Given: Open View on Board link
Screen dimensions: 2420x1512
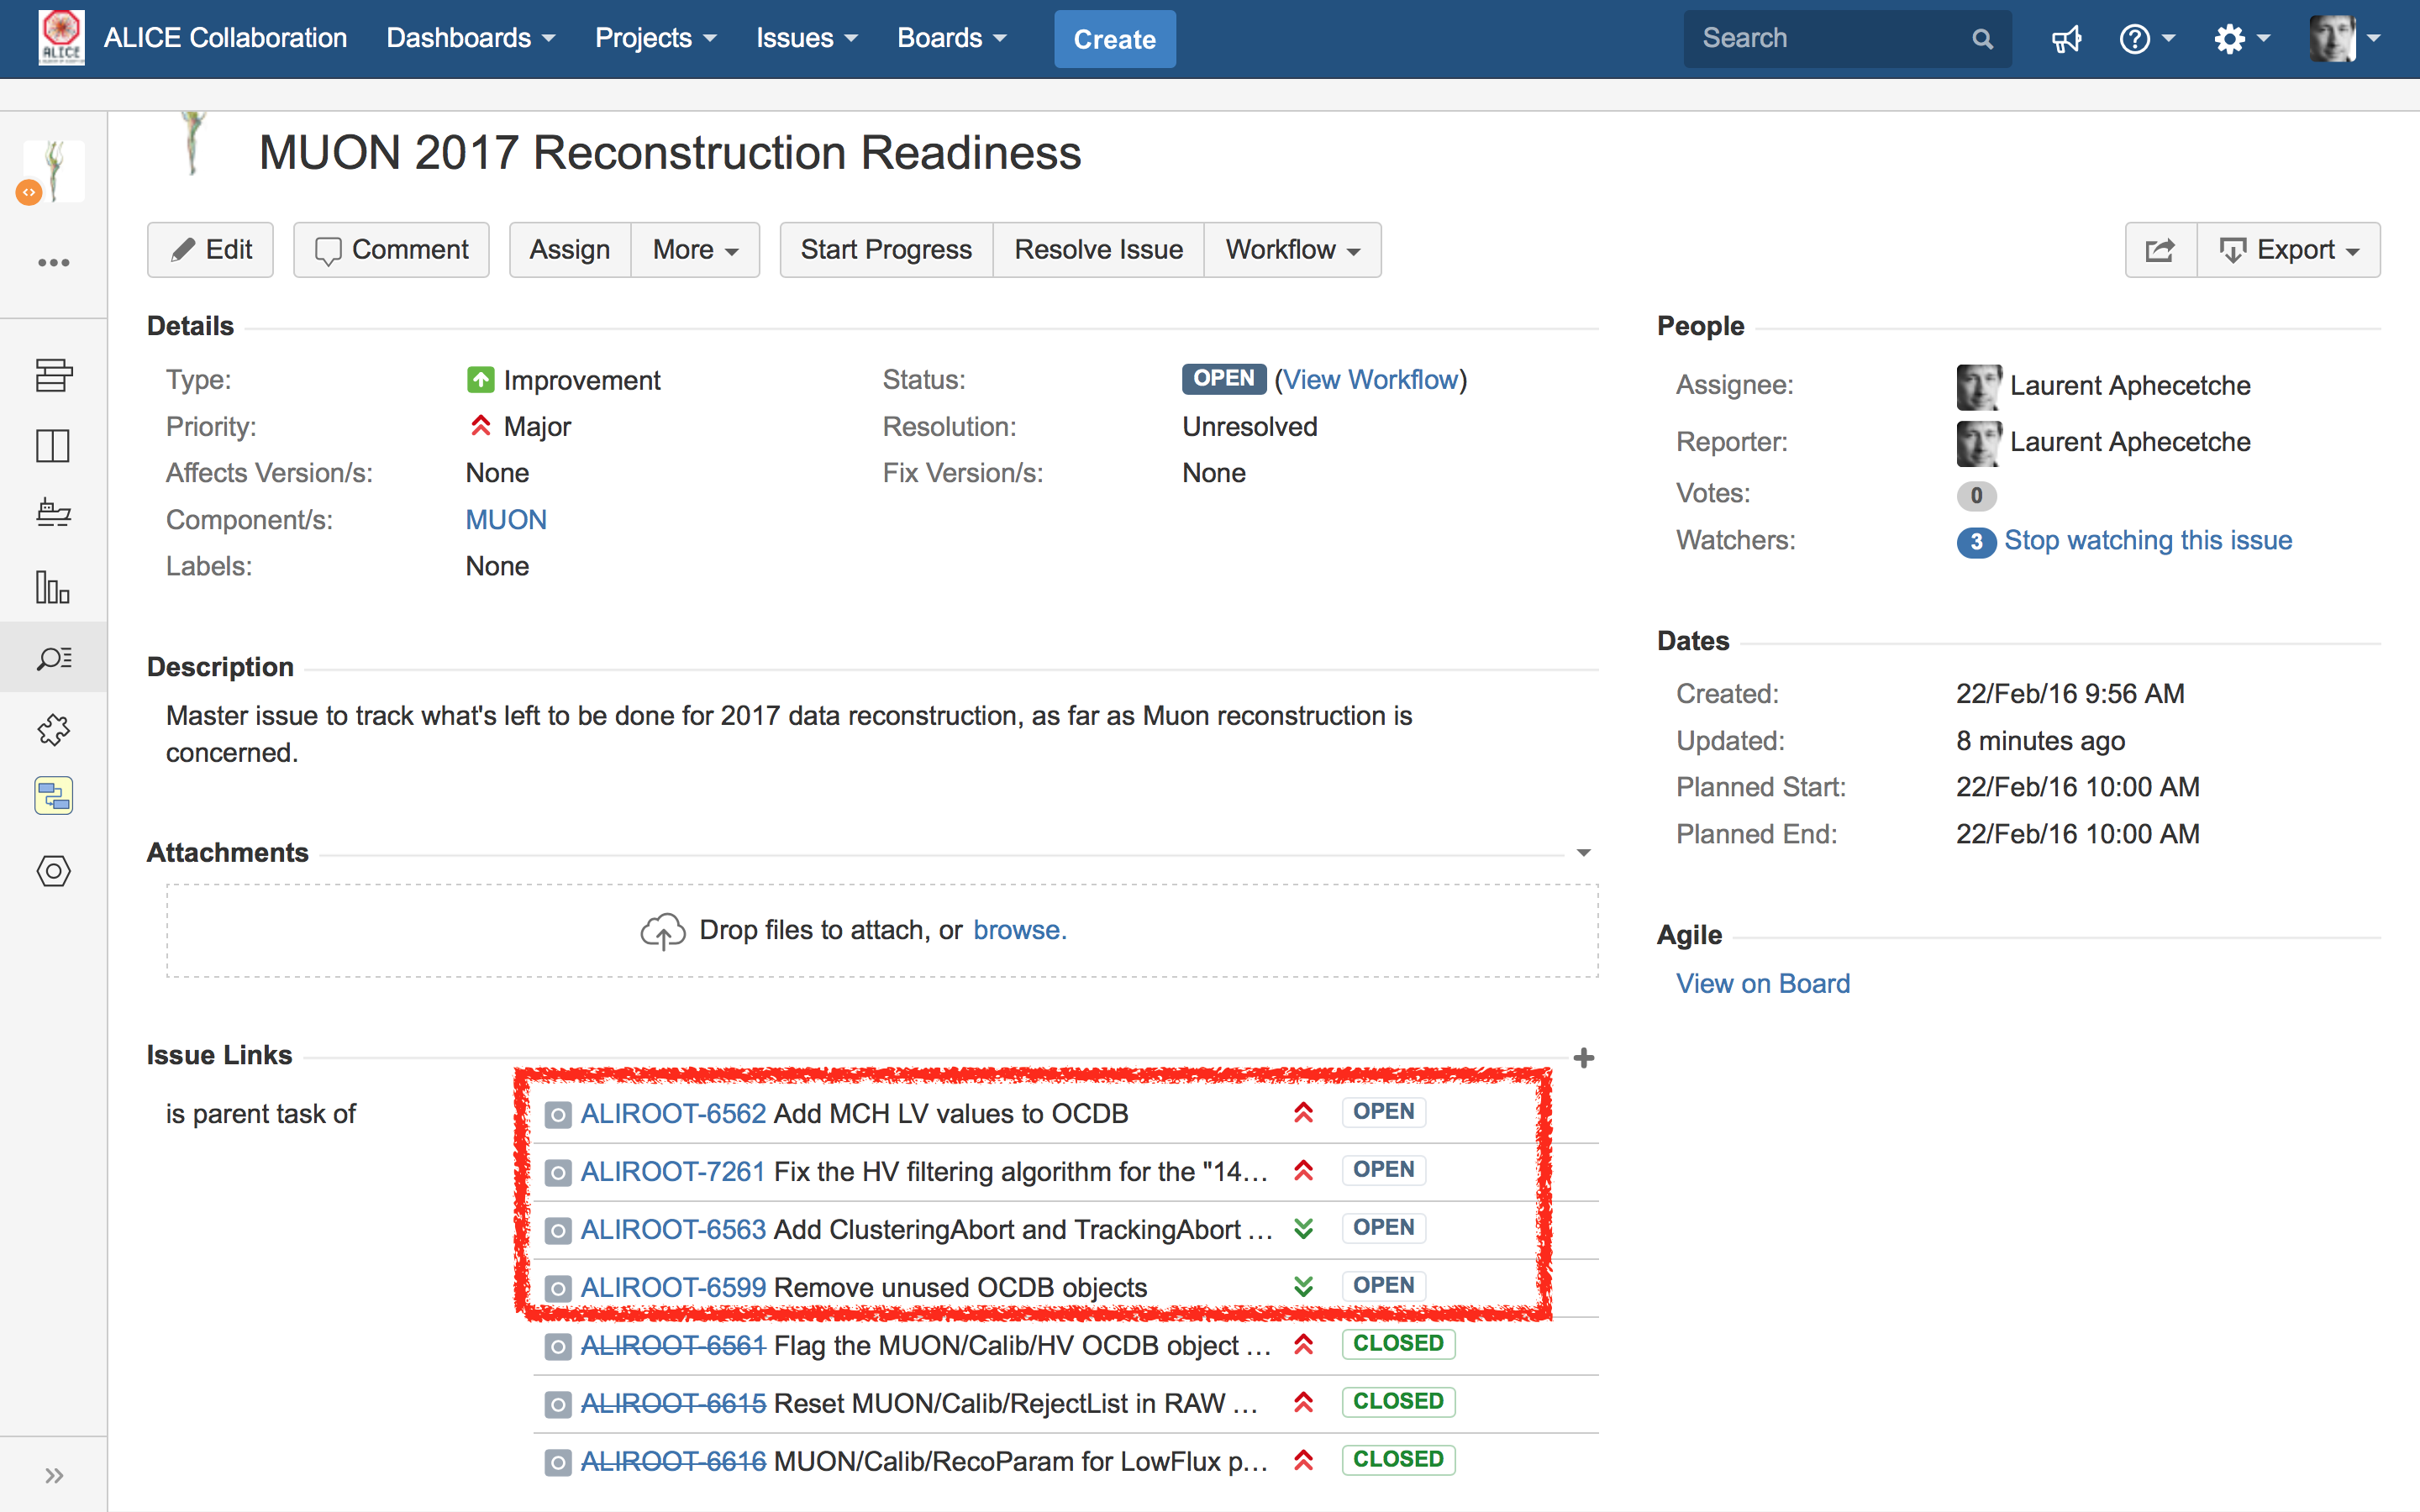Looking at the screenshot, I should click(1763, 984).
